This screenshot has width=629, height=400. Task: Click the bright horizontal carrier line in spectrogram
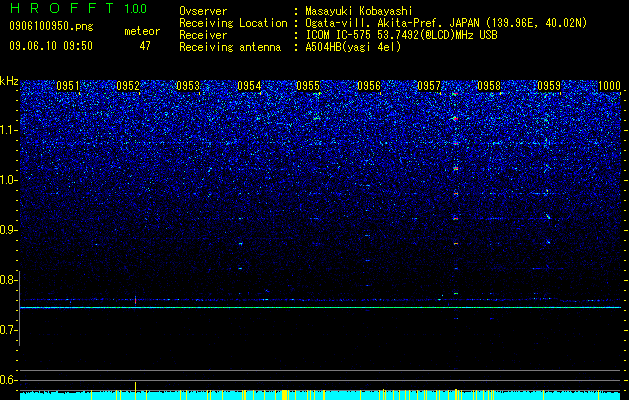point(320,307)
